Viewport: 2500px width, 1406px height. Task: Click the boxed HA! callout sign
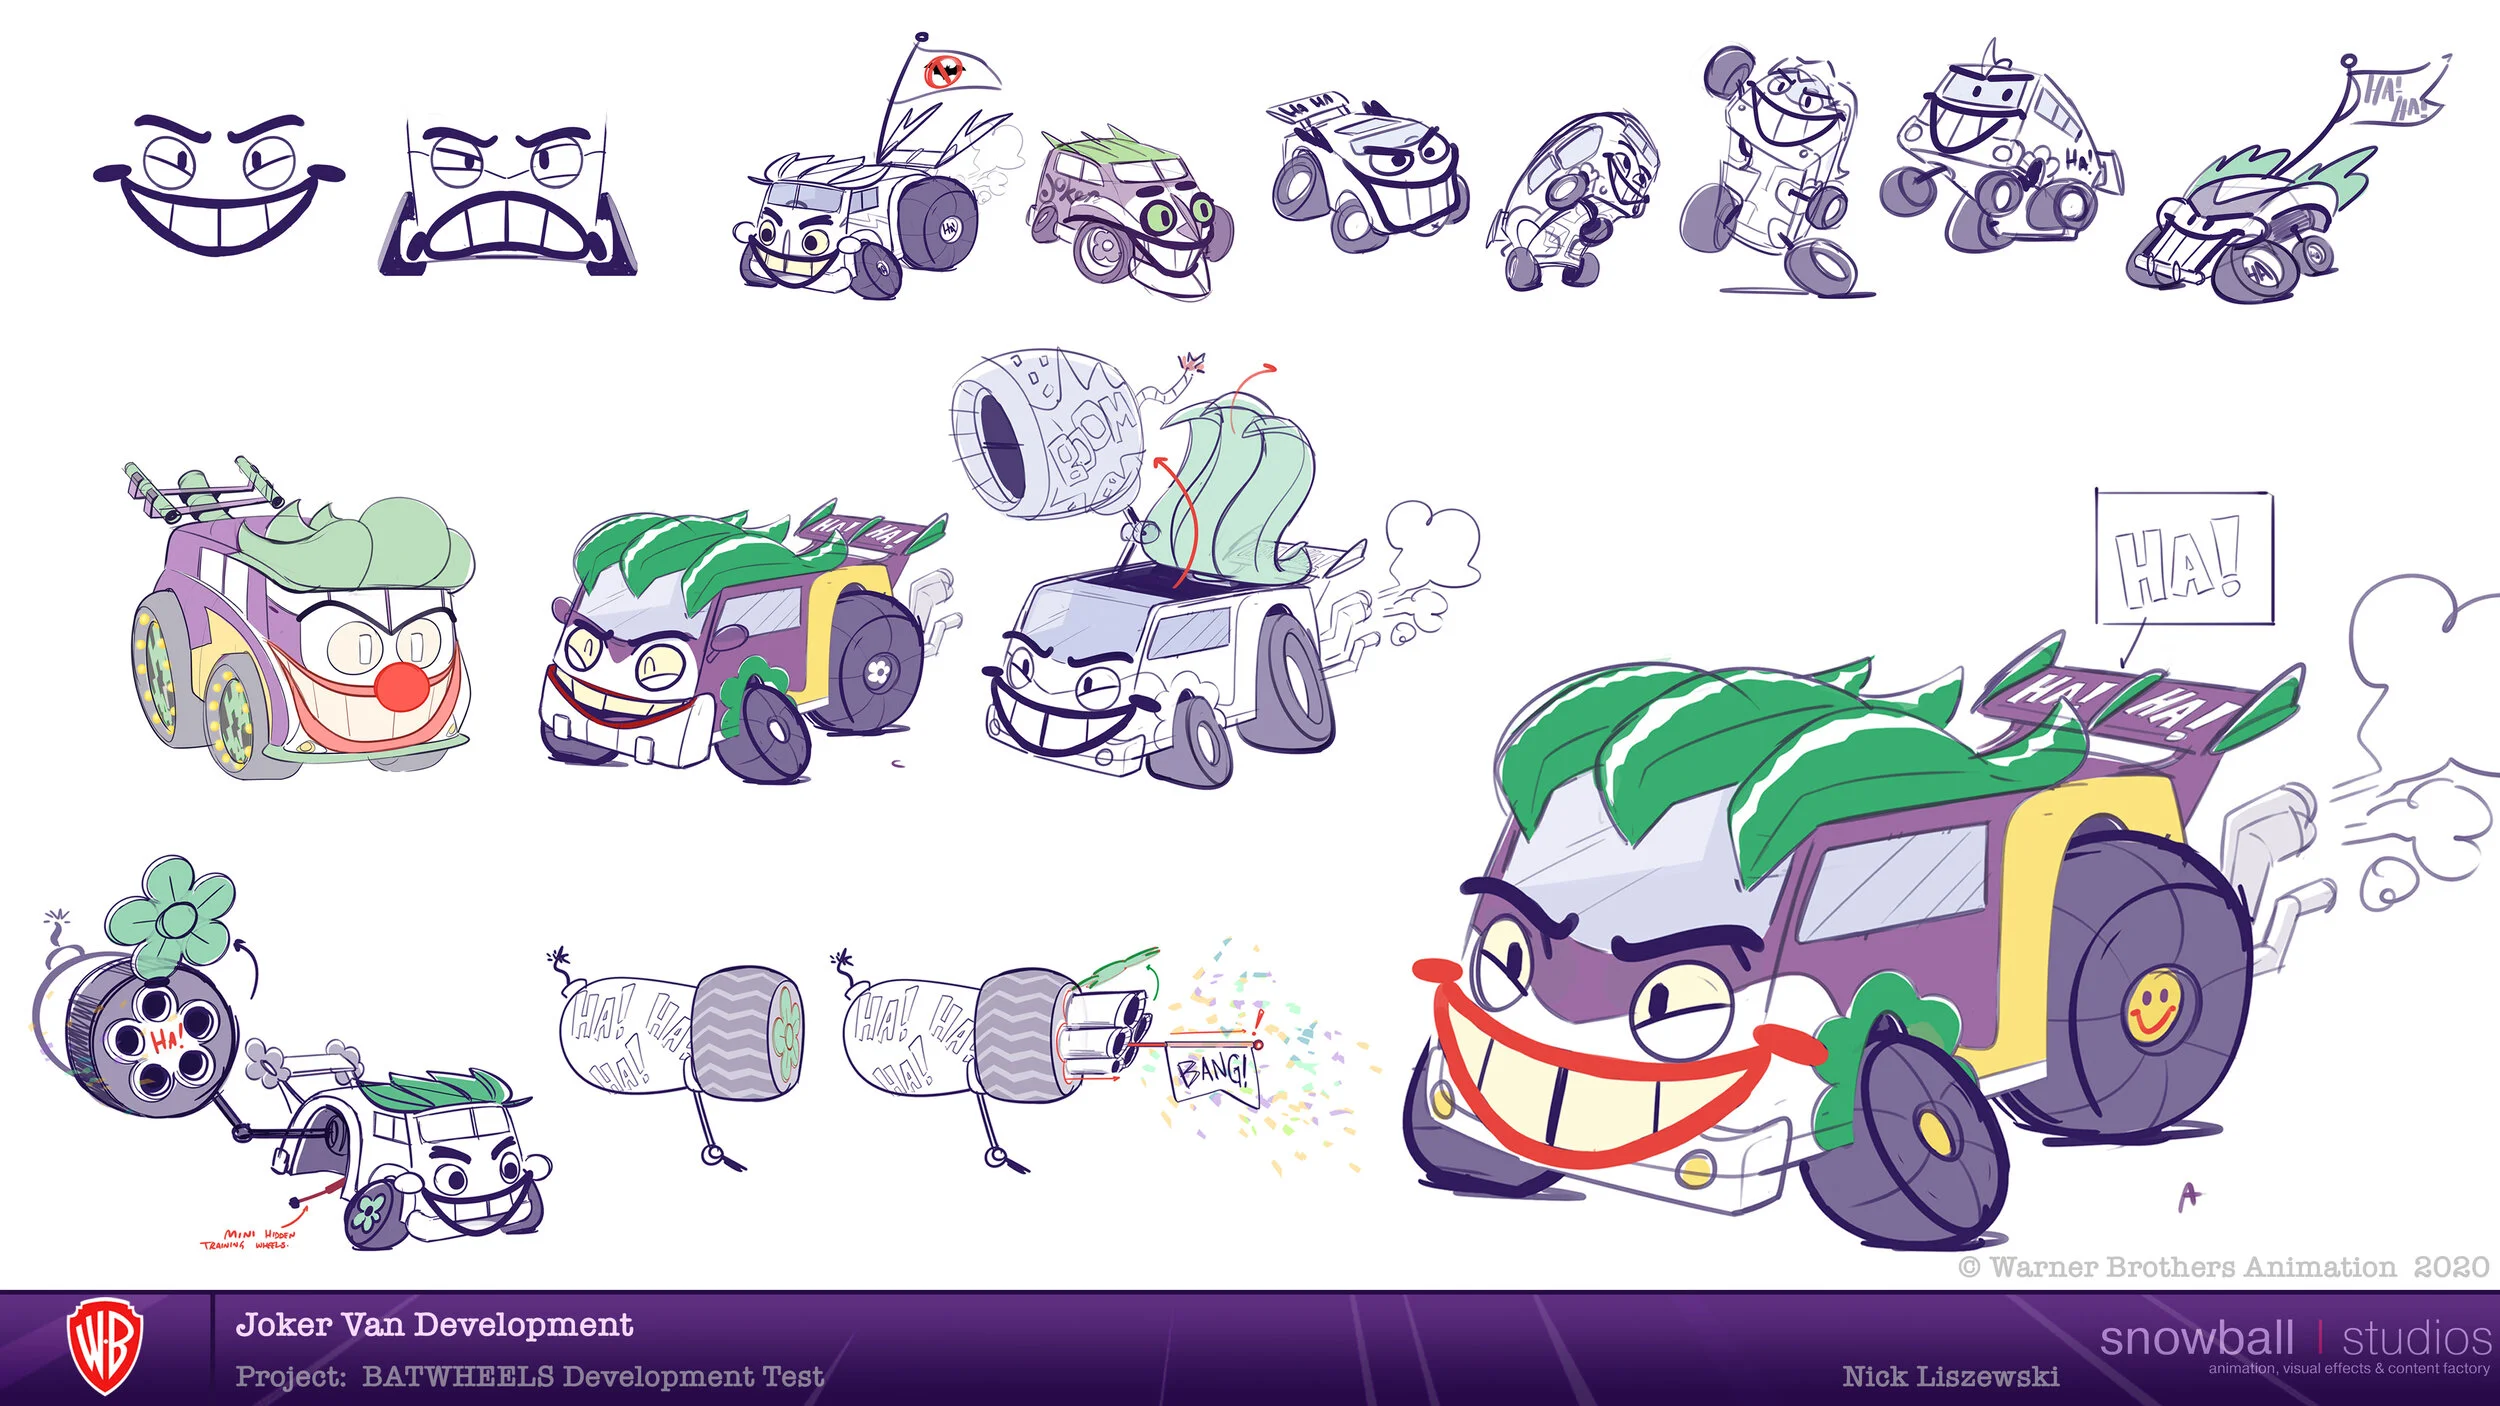coord(2183,558)
